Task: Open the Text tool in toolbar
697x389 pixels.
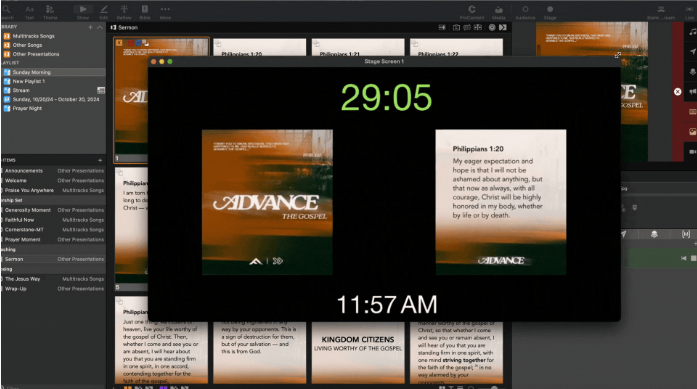Action: (29, 12)
